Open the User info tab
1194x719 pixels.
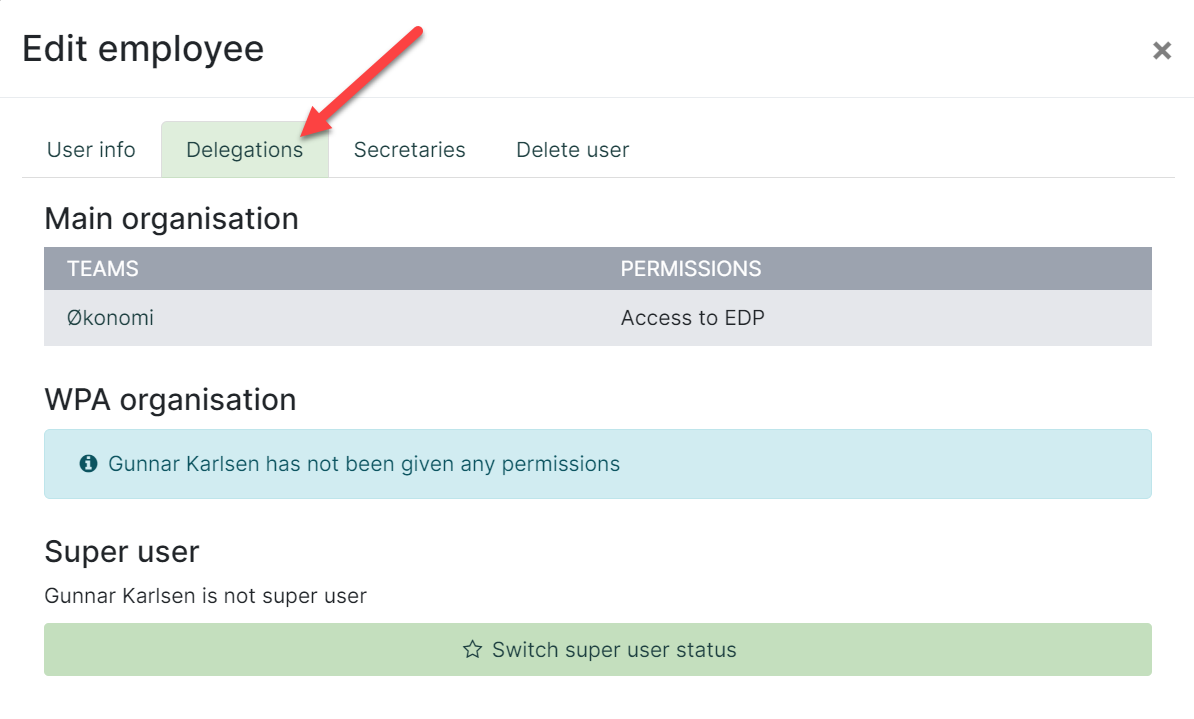click(x=91, y=149)
